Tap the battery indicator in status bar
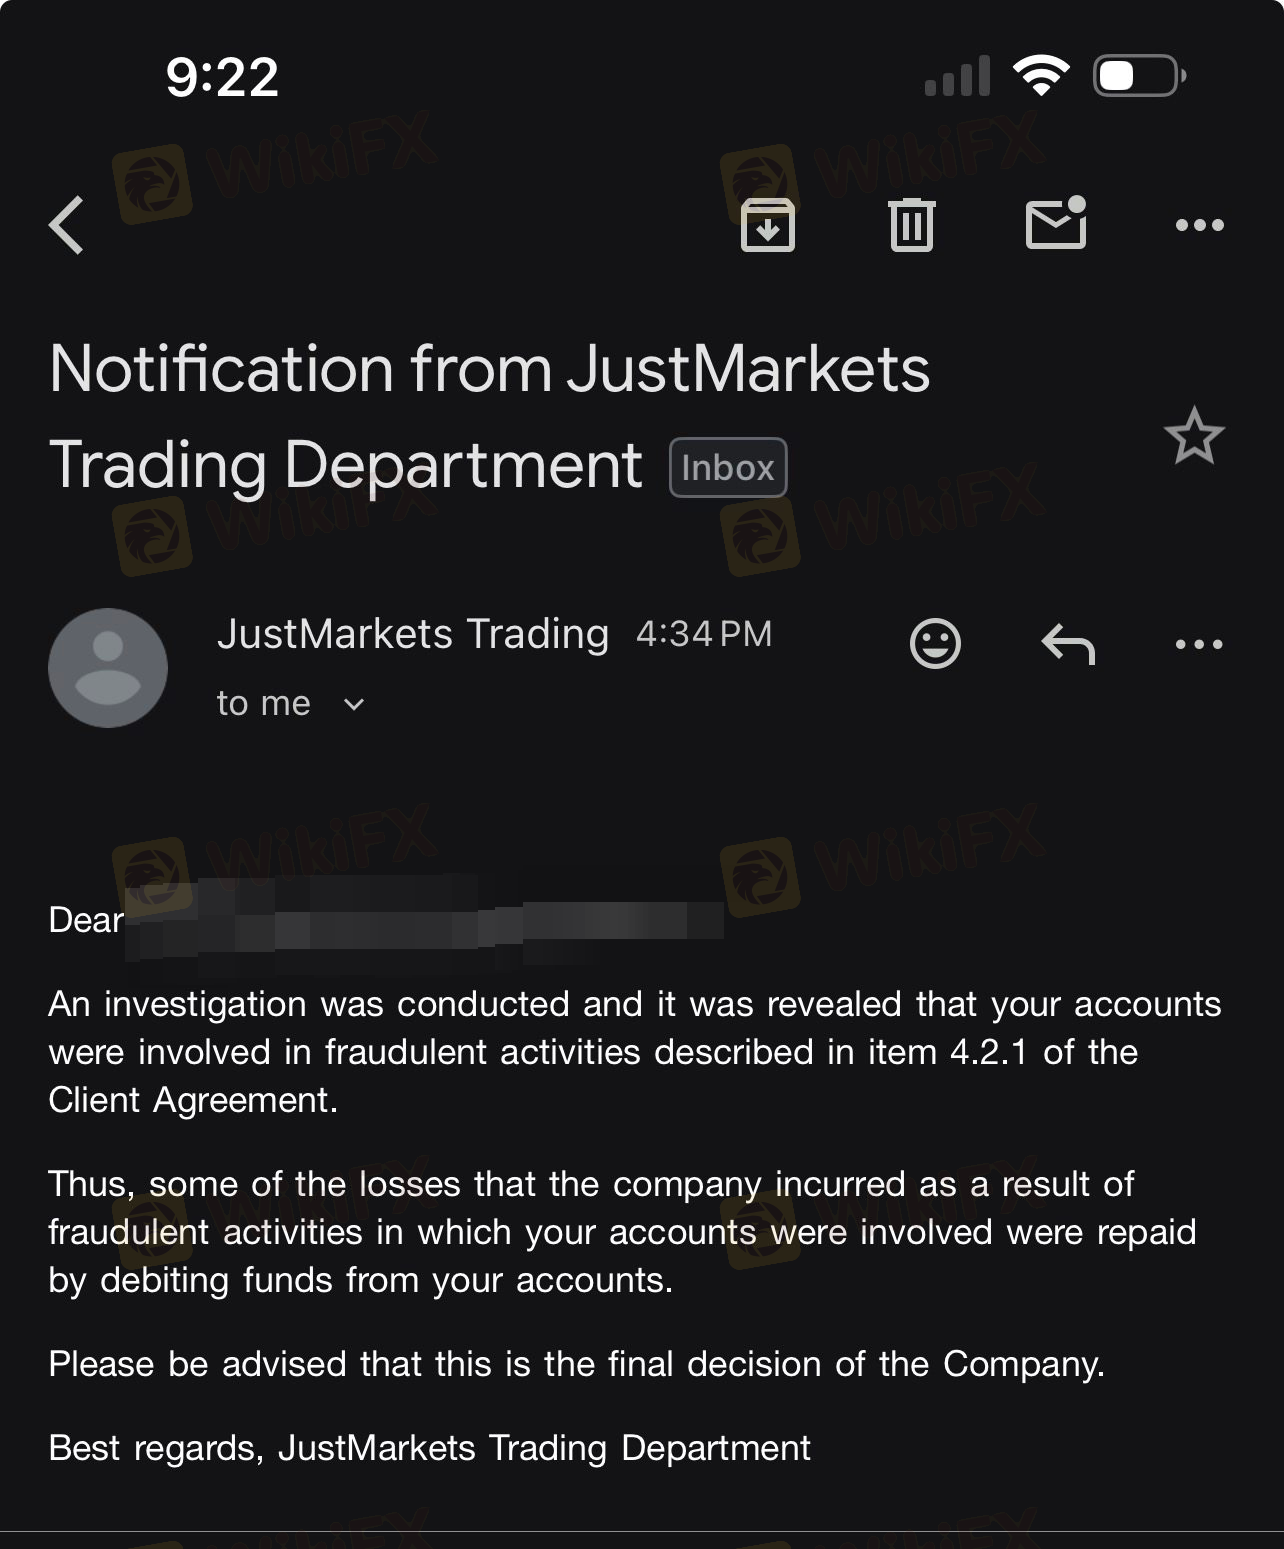1284x1549 pixels. pos(1140,76)
